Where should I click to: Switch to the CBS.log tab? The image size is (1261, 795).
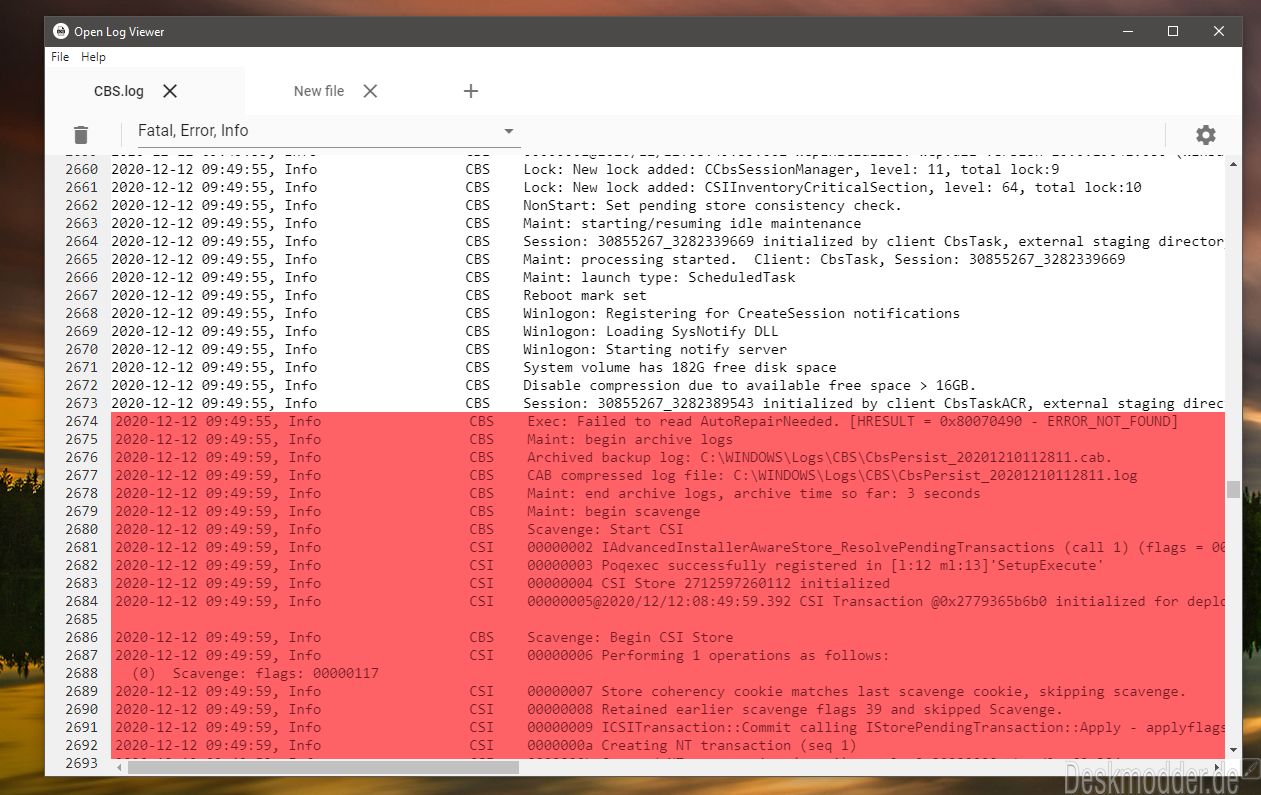point(119,91)
